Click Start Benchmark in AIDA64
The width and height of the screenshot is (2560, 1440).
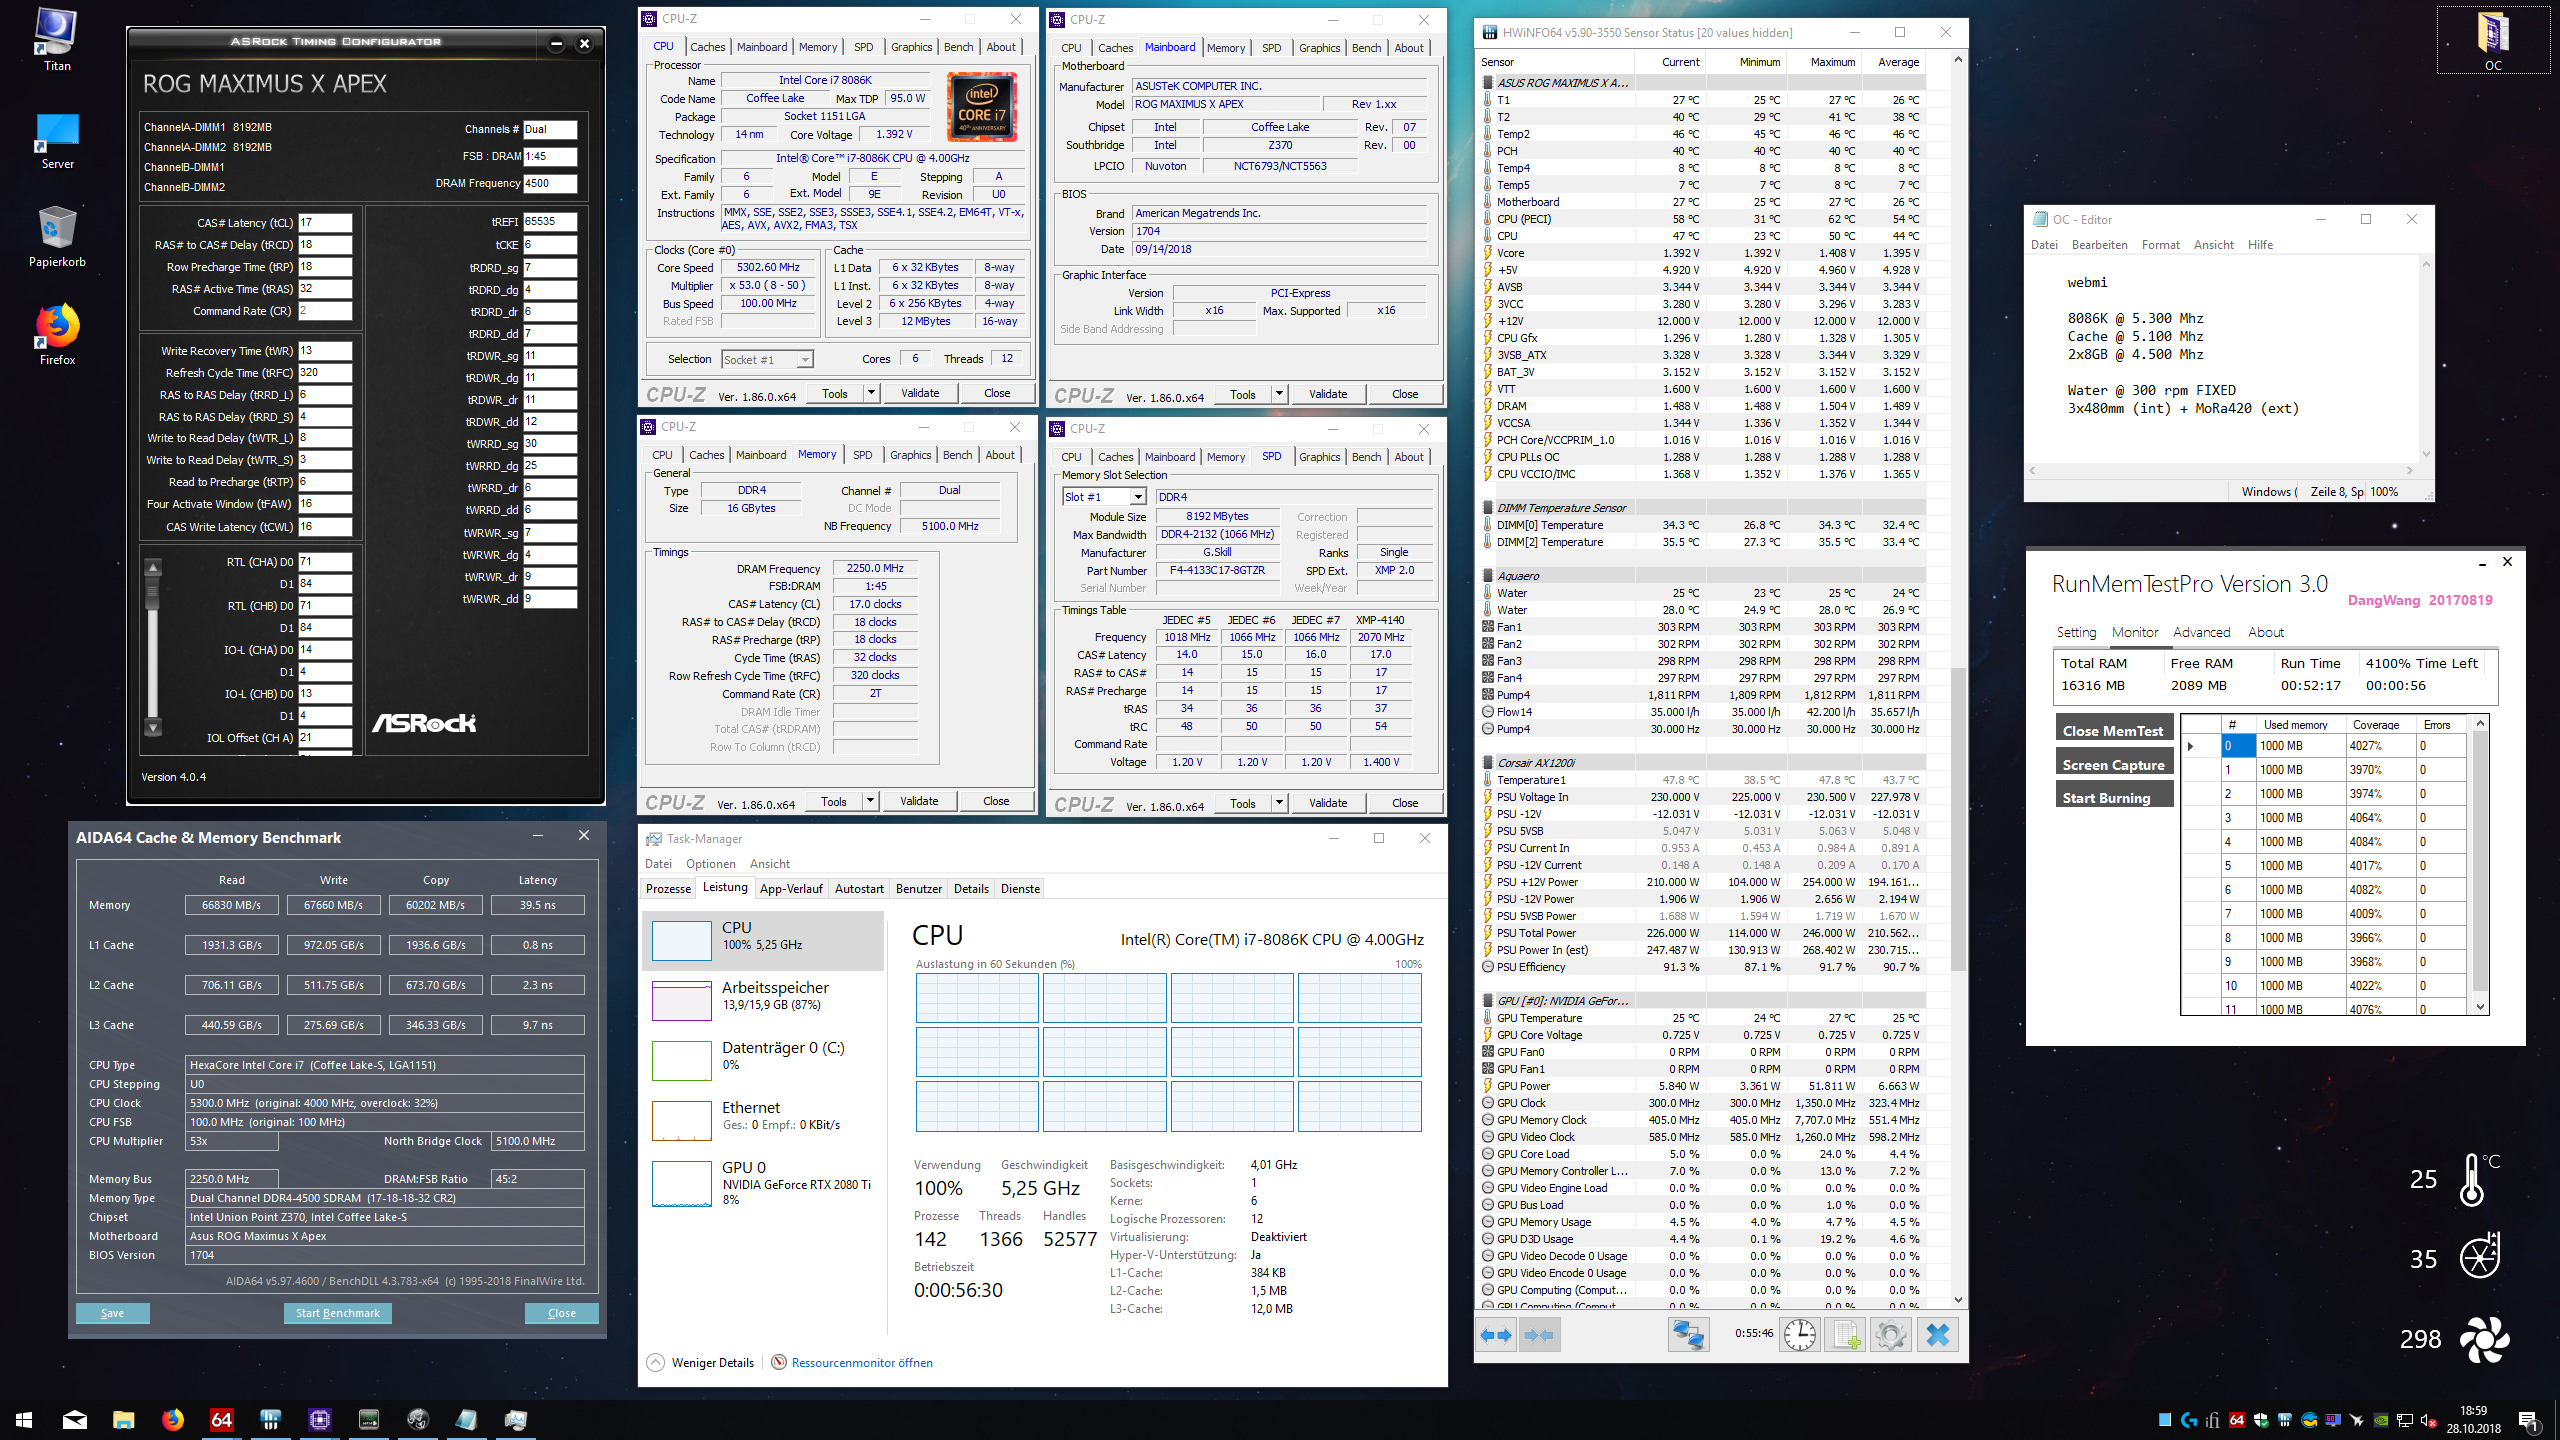coord(337,1313)
